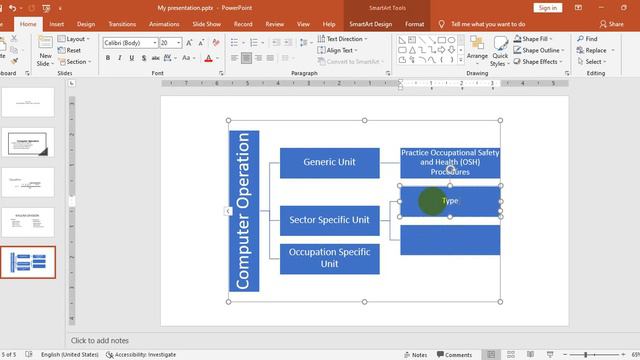This screenshot has height=360, width=640.
Task: Open the SmartArt Design tab
Action: [x=371, y=24]
